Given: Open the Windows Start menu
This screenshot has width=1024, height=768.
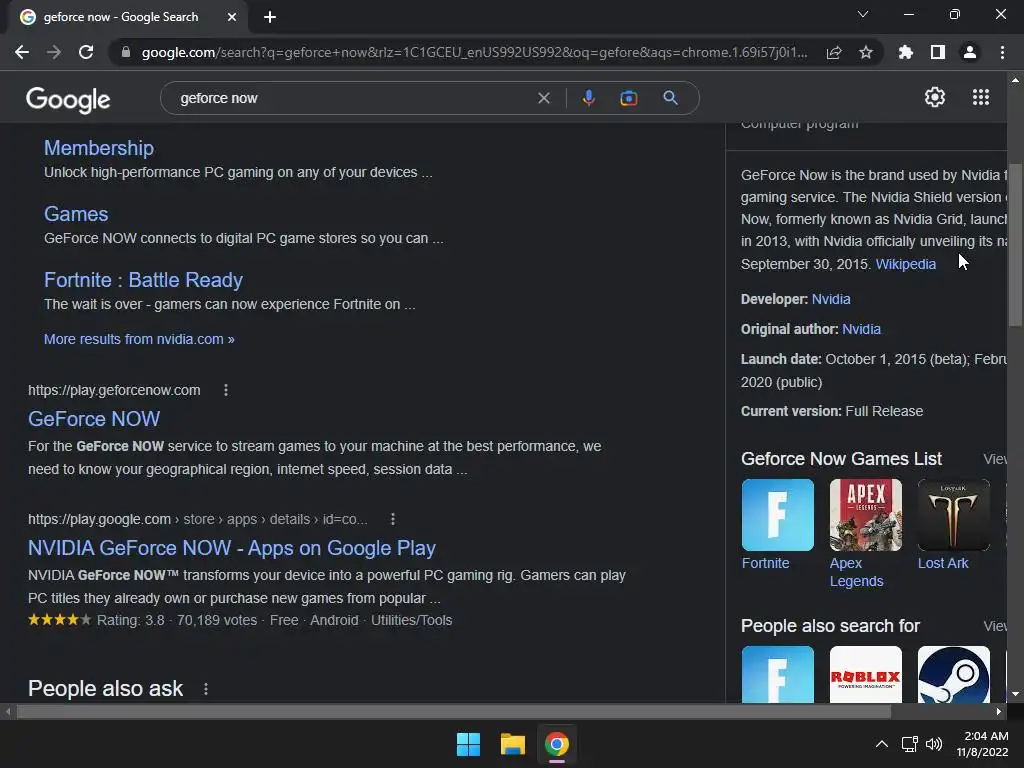Looking at the screenshot, I should (468, 744).
